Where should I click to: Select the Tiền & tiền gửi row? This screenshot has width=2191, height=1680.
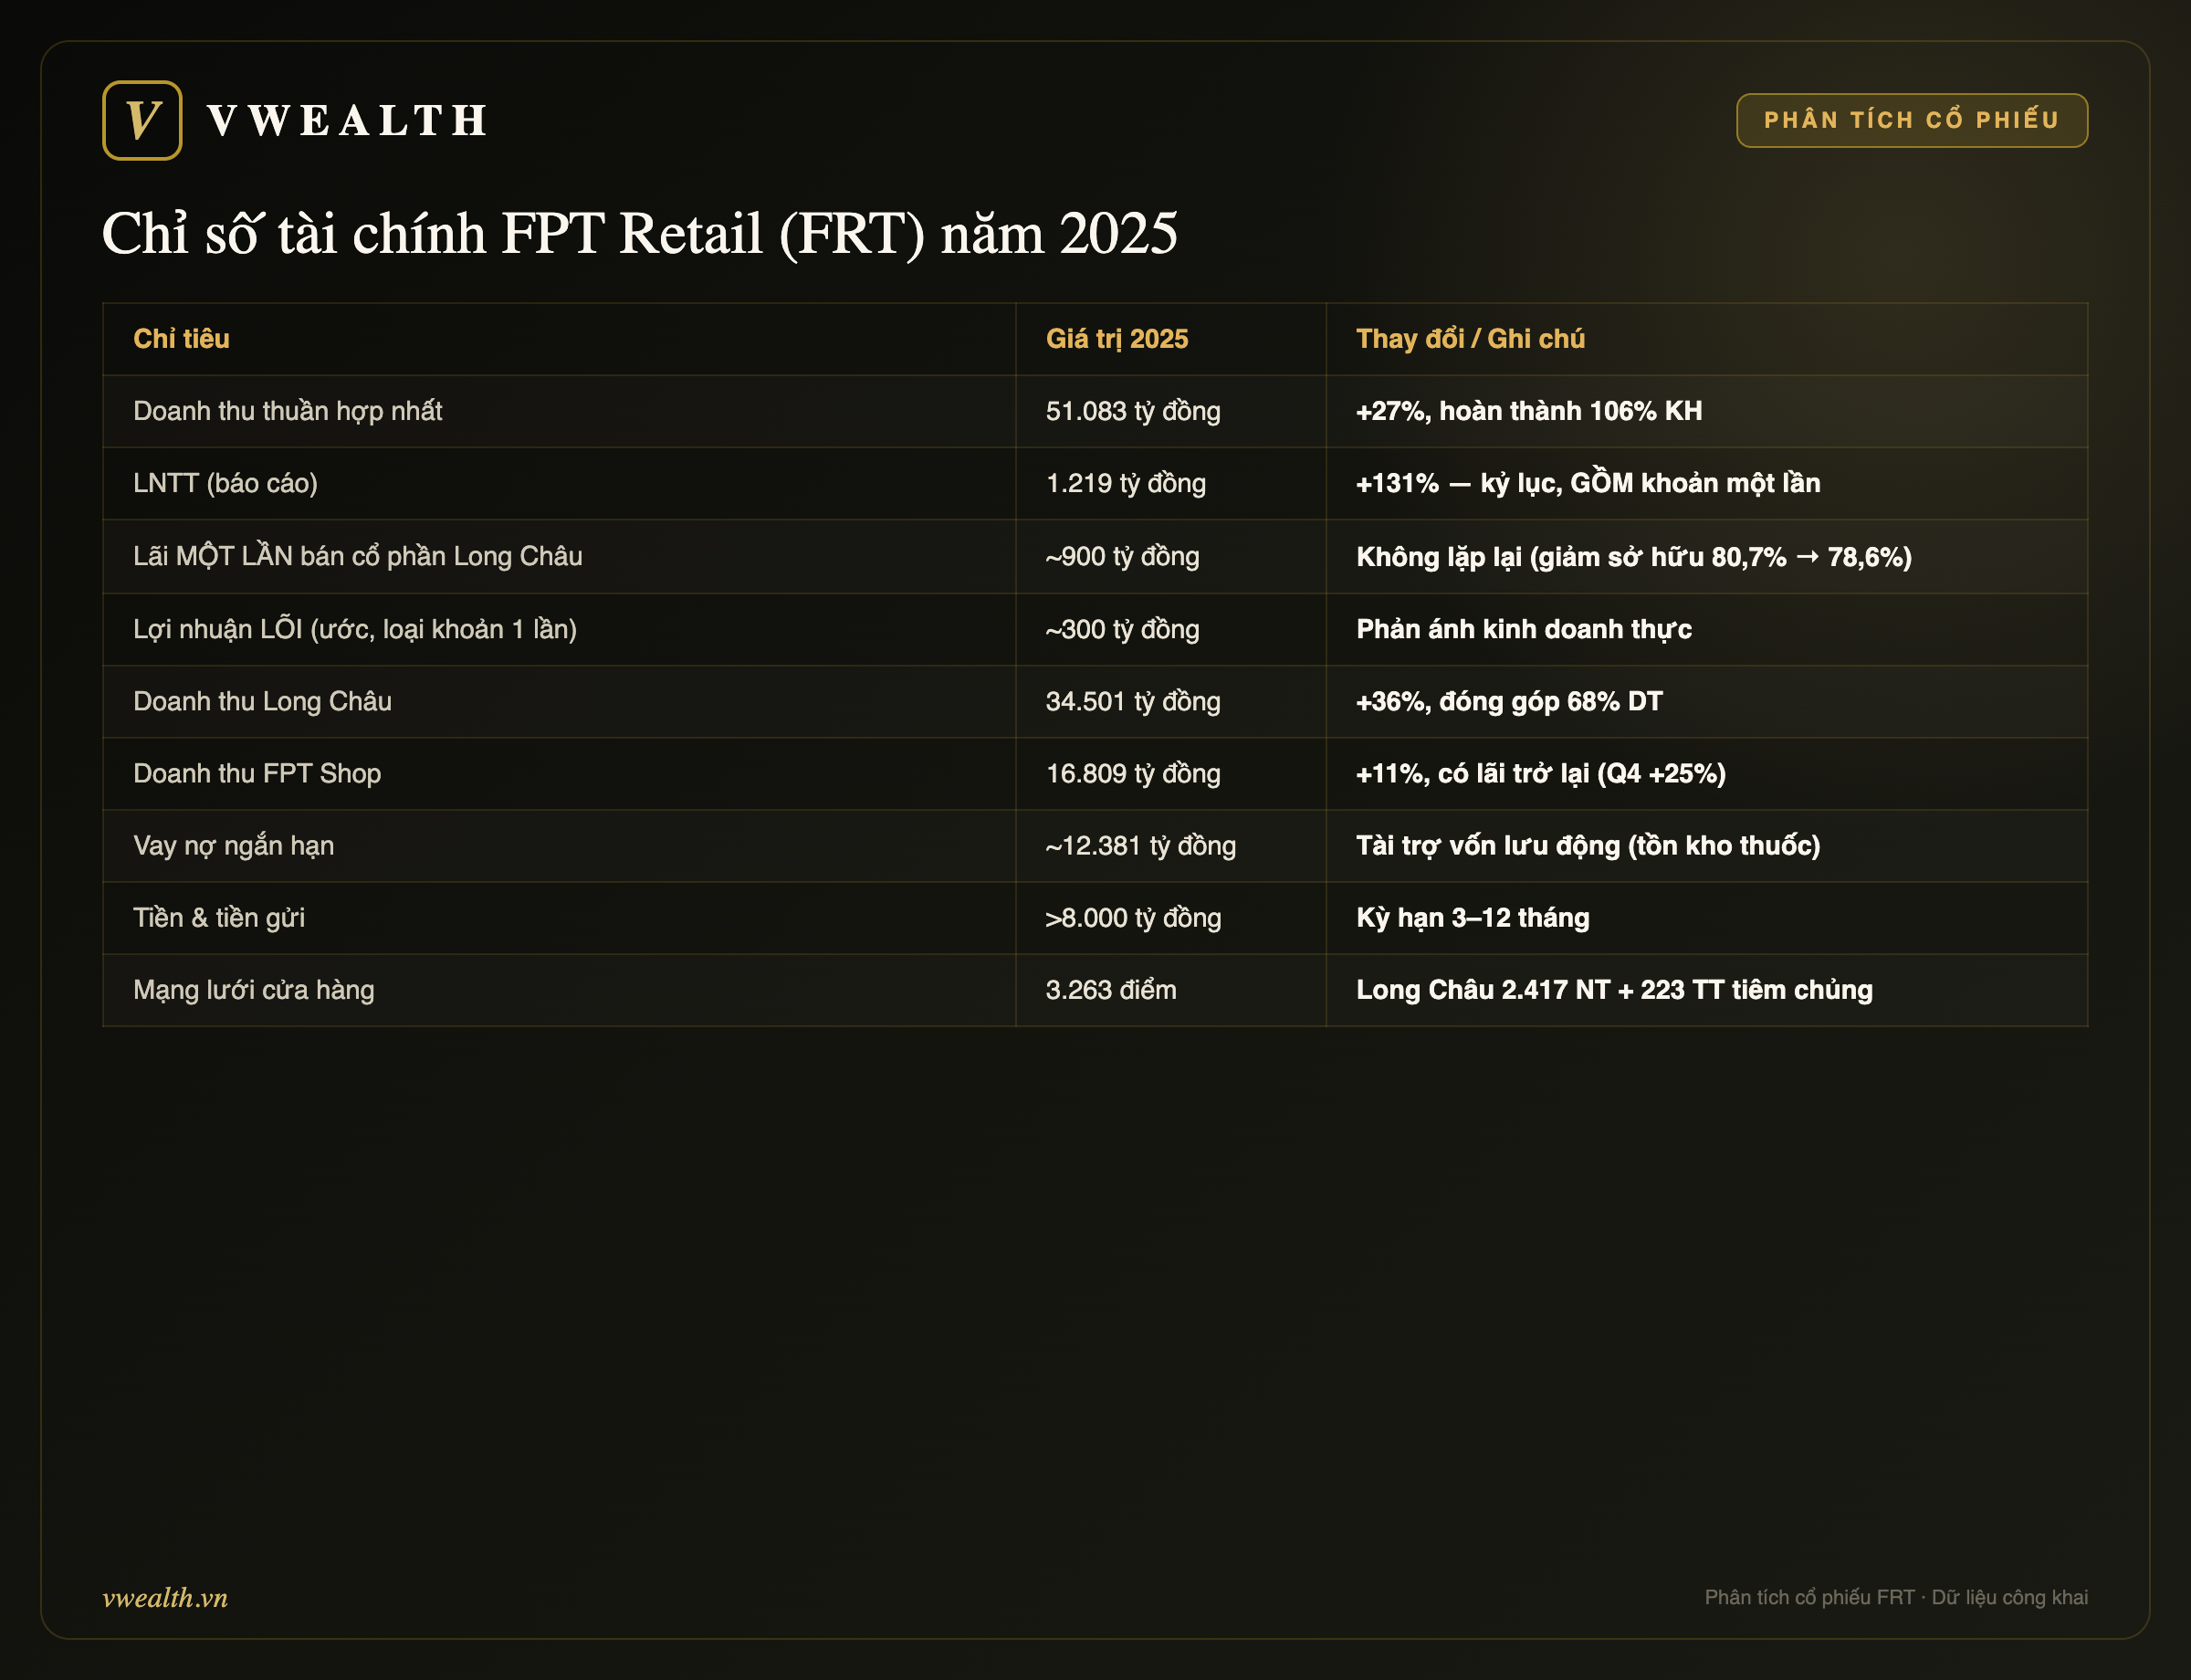[x=1095, y=918]
